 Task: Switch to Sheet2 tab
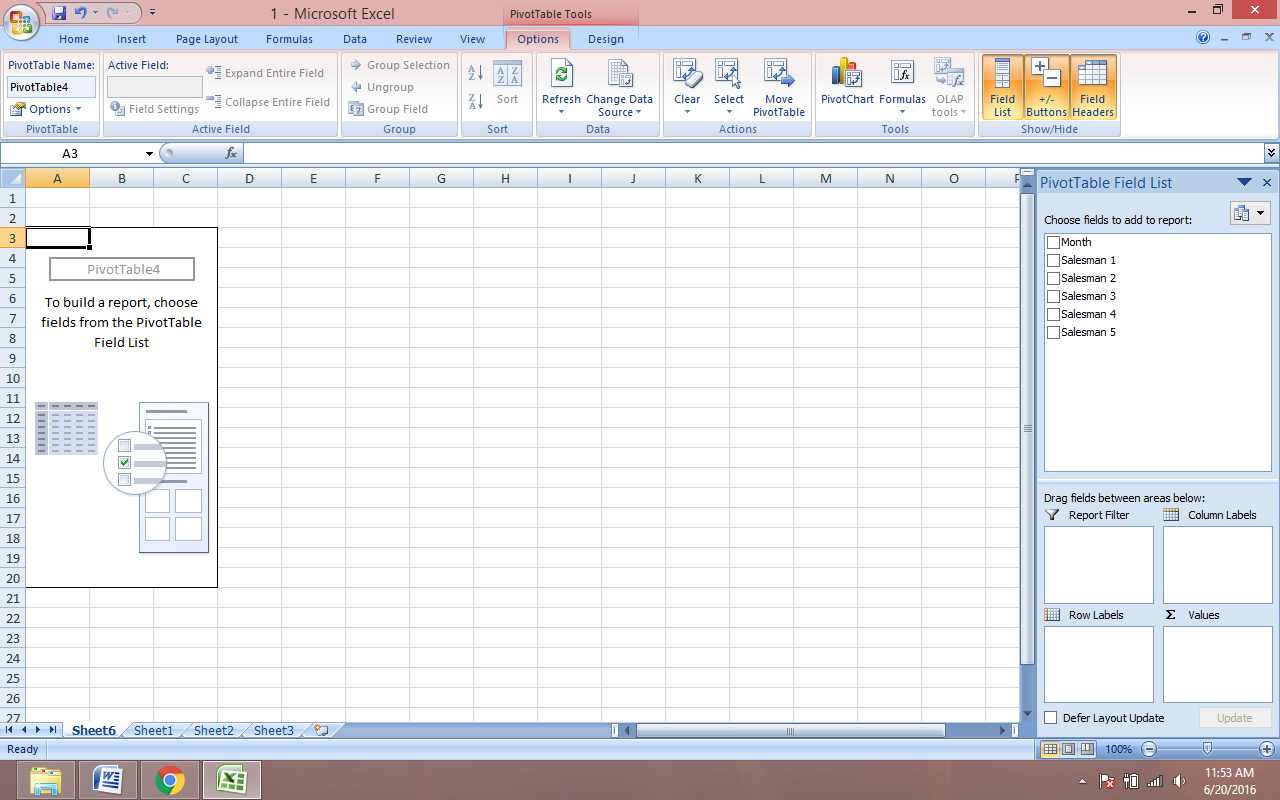pyautogui.click(x=213, y=731)
